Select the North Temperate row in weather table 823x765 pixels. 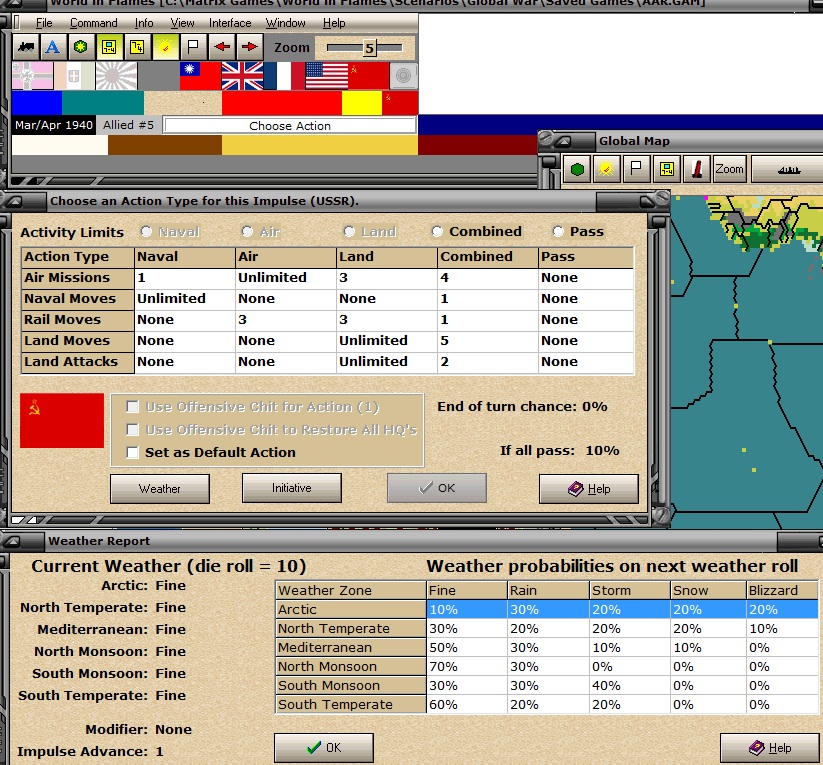[546, 628]
